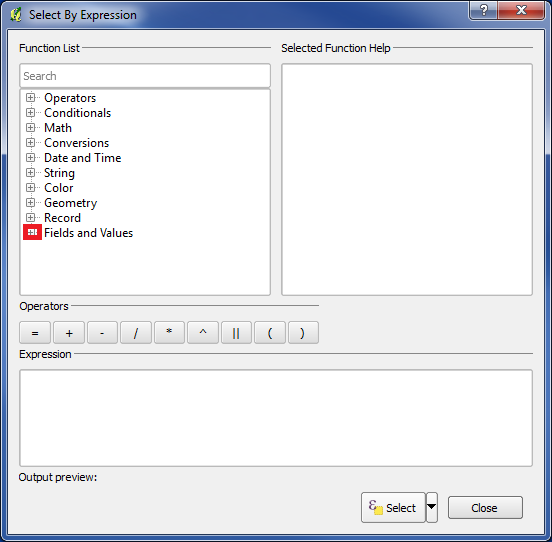The image size is (552, 542).
Task: Open the Select button dropdown arrow
Action: coord(432,507)
